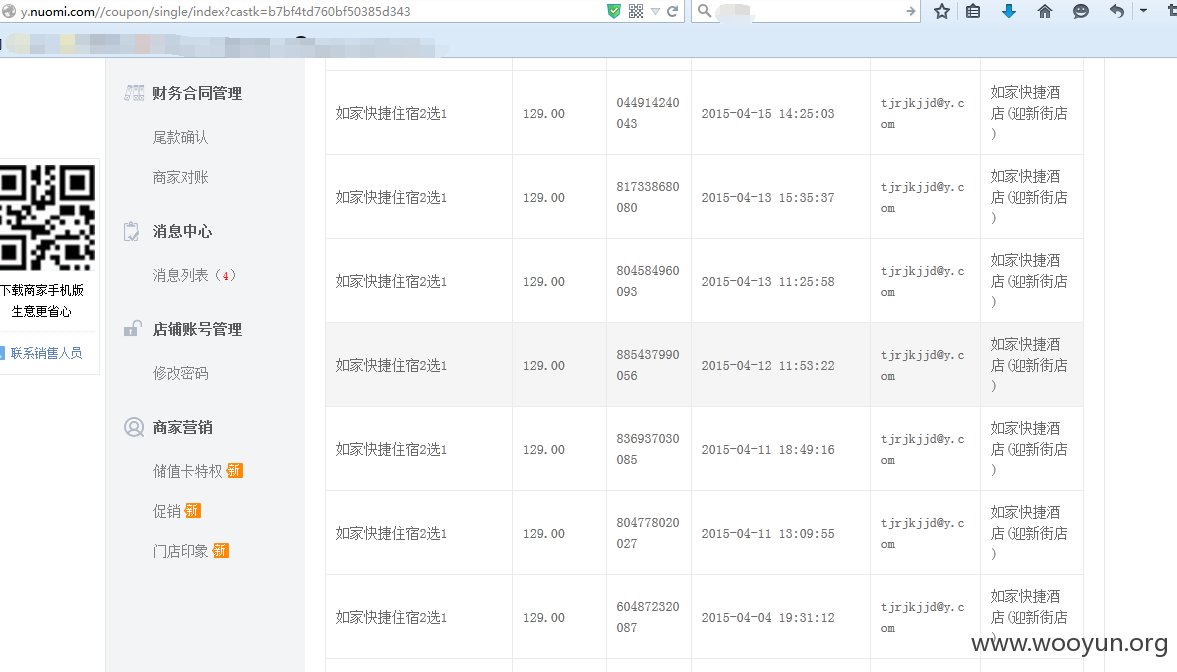This screenshot has width=1177, height=672.
Task: Click 如家快捷酒店 store name in 18:49:16 row
Action: 1029,450
